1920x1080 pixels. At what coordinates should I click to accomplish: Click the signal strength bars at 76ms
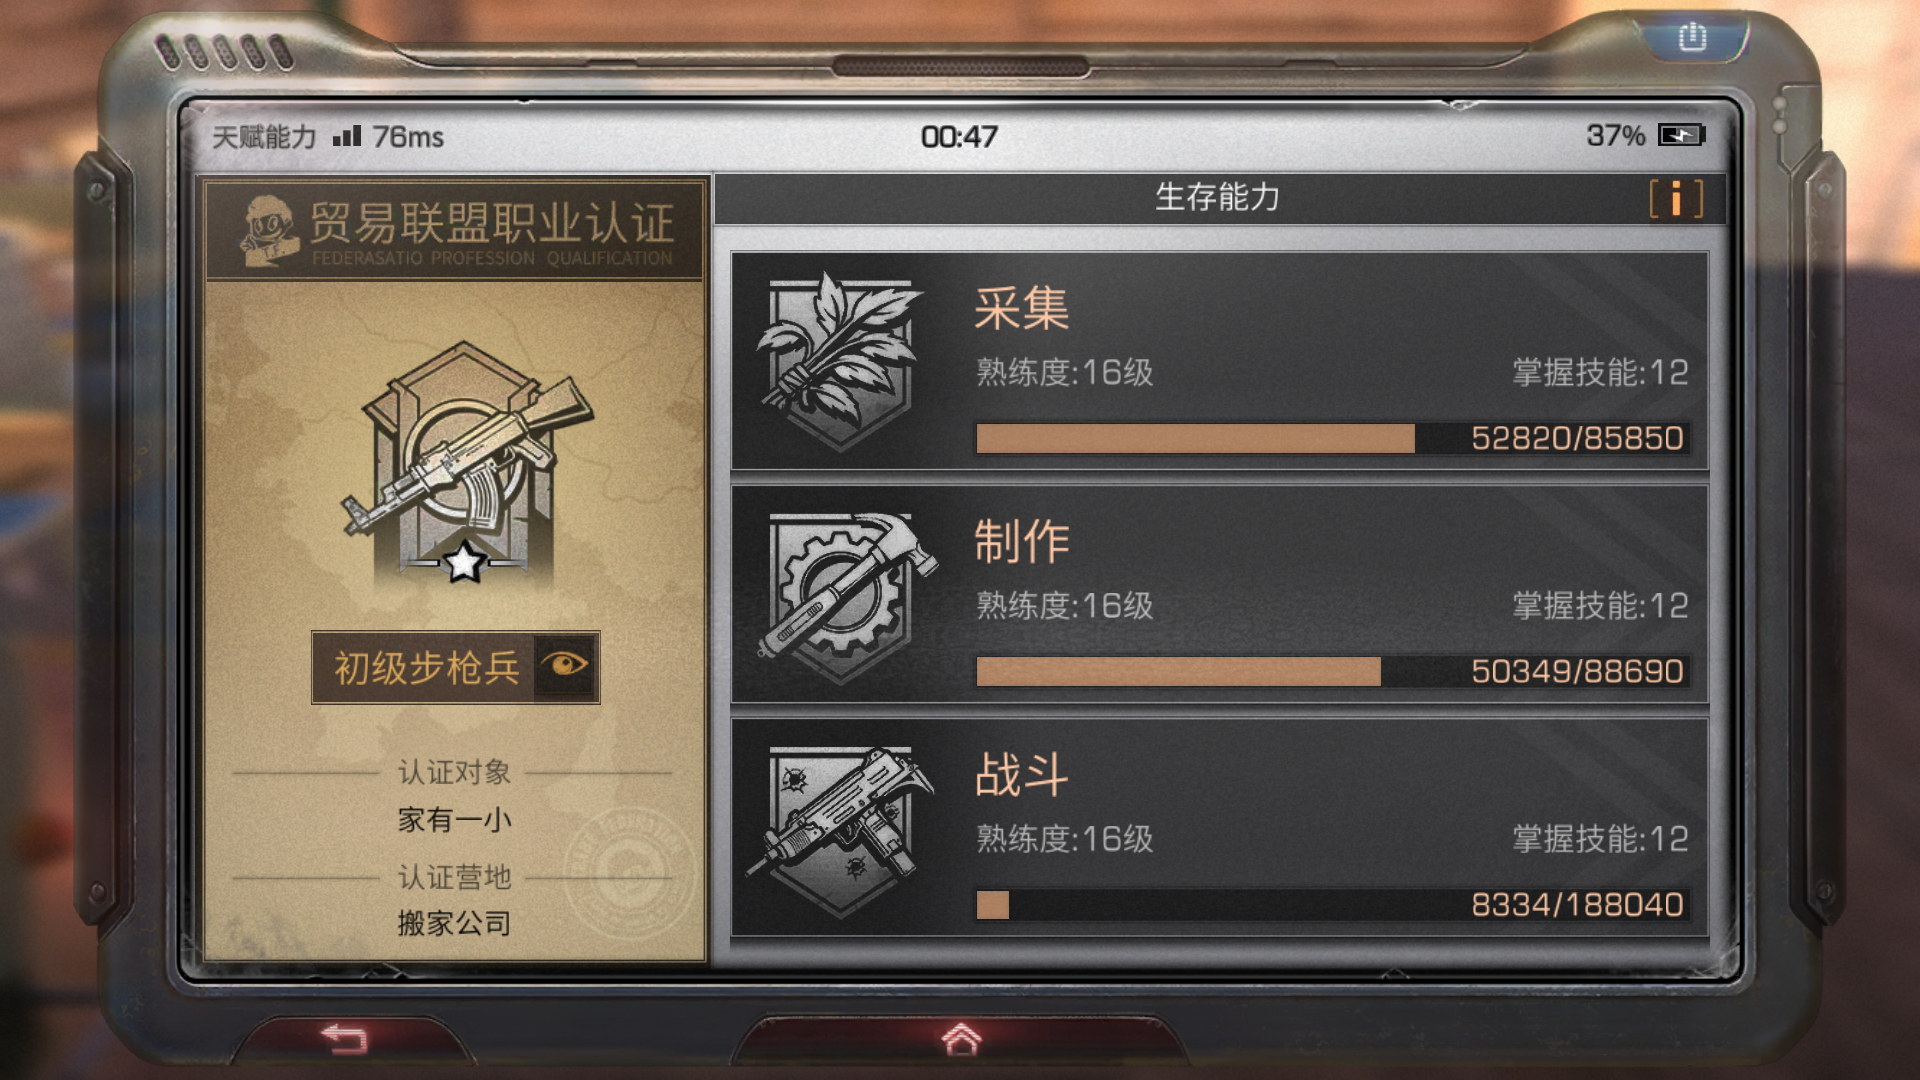pyautogui.click(x=346, y=136)
